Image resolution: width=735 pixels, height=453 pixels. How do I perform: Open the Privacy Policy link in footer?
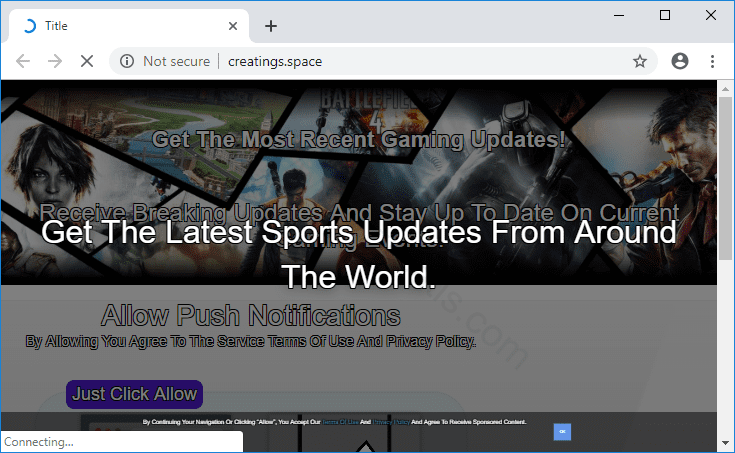coord(391,423)
